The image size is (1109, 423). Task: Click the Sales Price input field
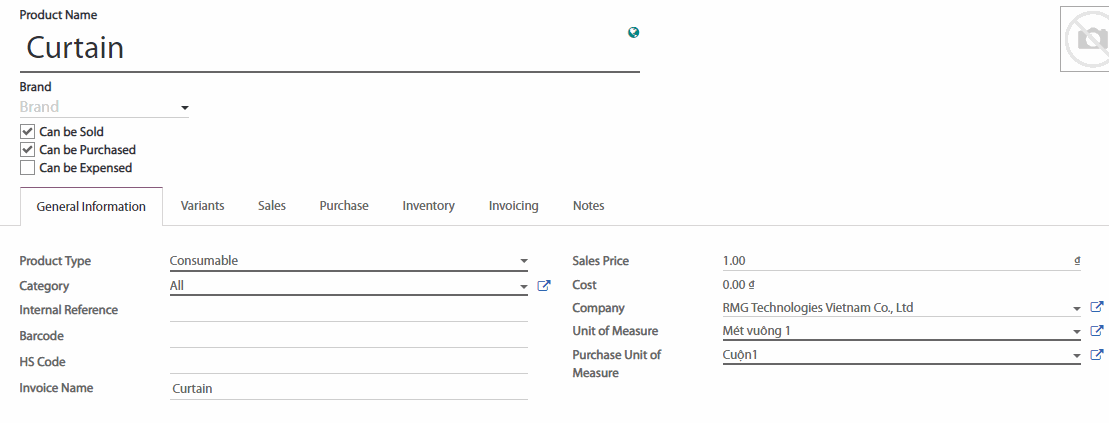895,261
